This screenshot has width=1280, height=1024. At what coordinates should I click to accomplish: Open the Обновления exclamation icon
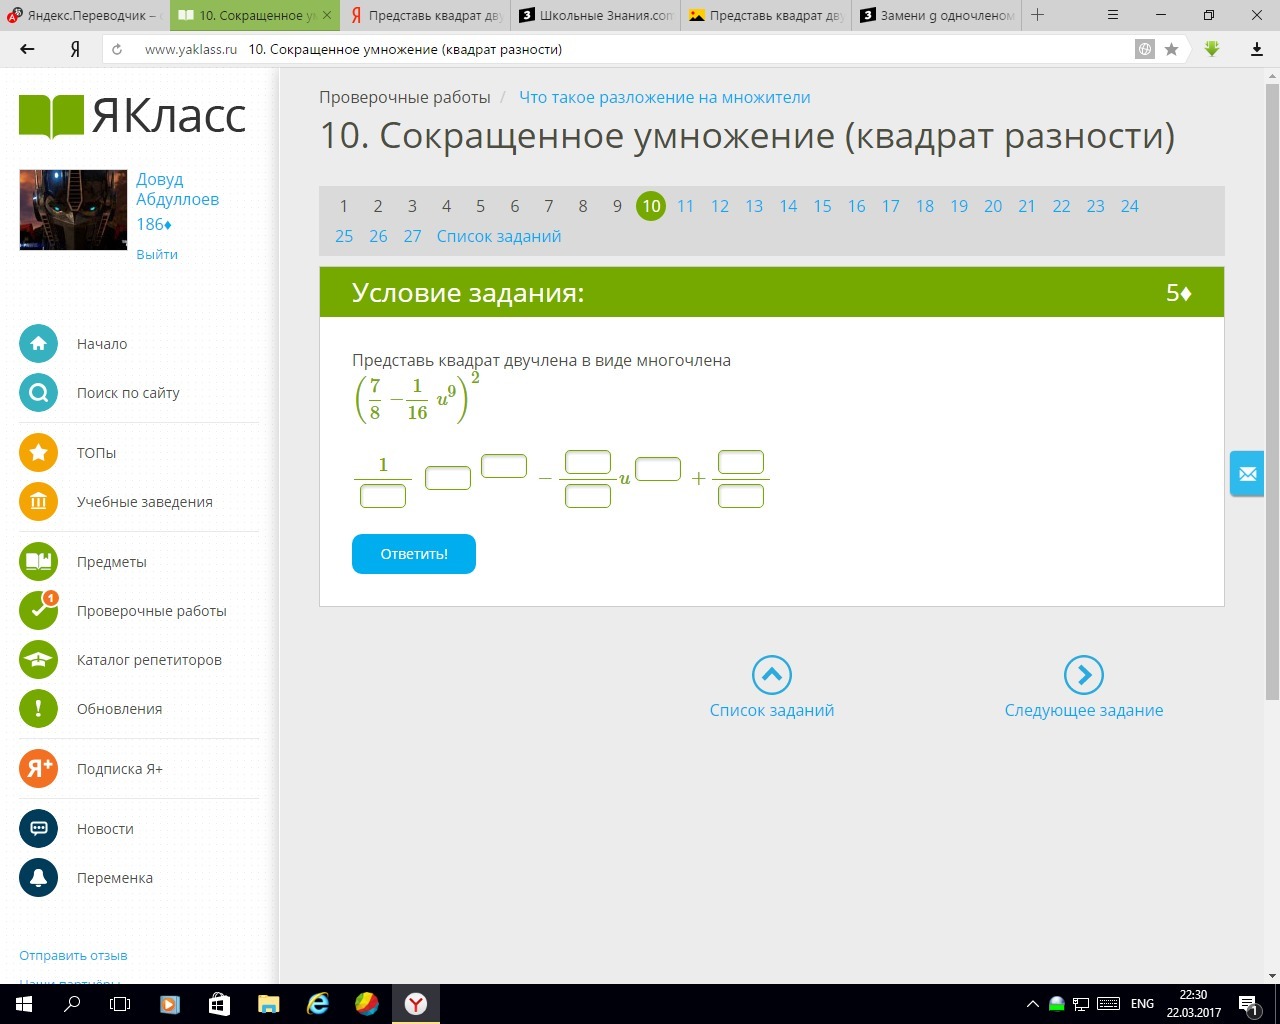point(38,709)
